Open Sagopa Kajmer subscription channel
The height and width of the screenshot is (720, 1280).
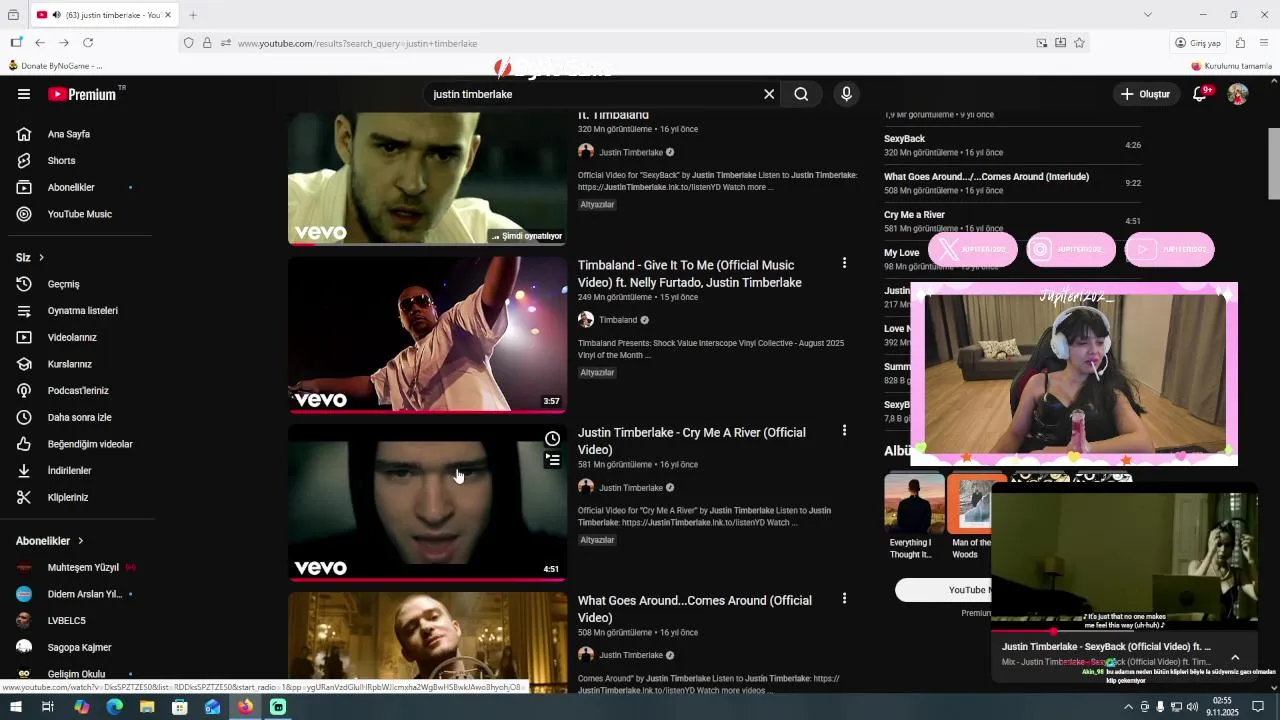[76, 647]
